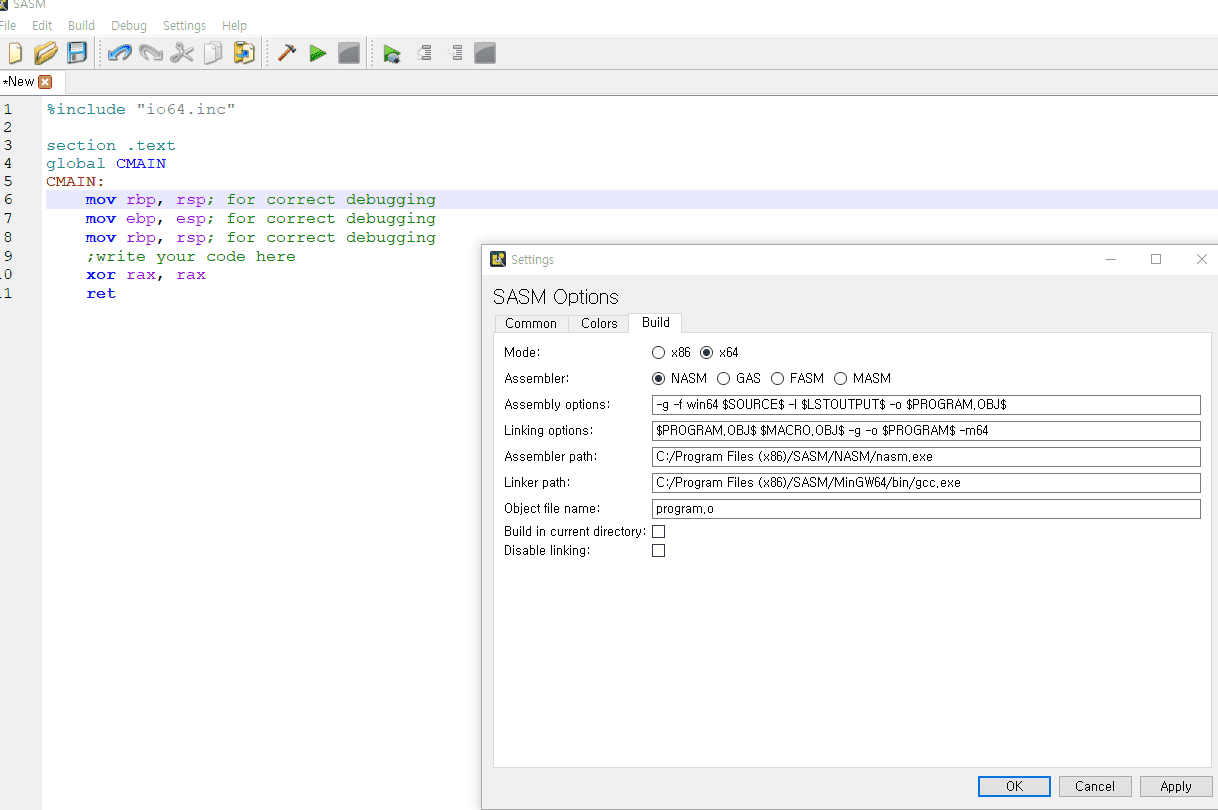Image resolution: width=1218 pixels, height=810 pixels.
Task: Edit the Linking options field
Action: tap(926, 430)
